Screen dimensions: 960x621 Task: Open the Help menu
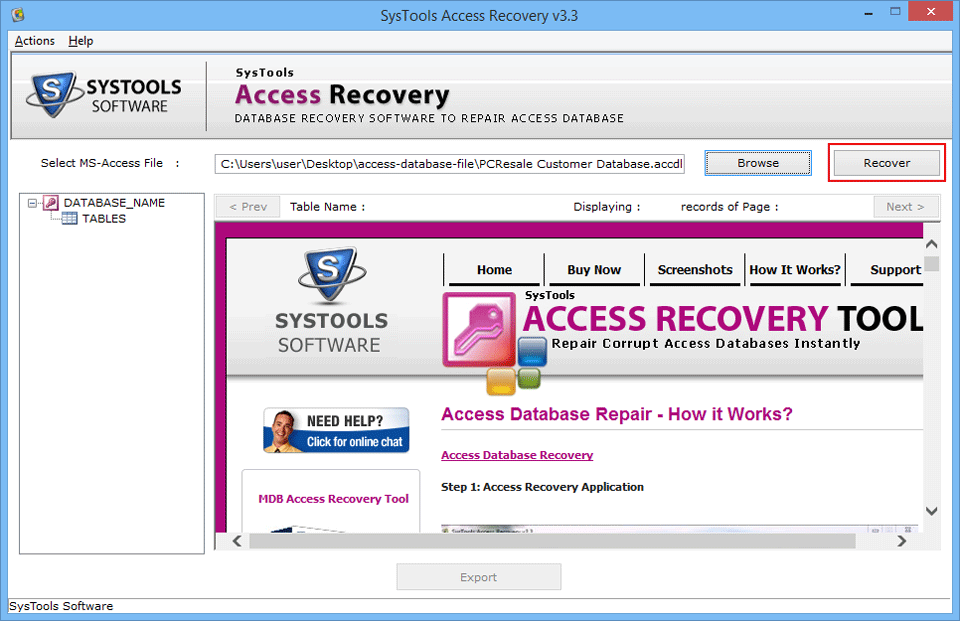coord(81,41)
